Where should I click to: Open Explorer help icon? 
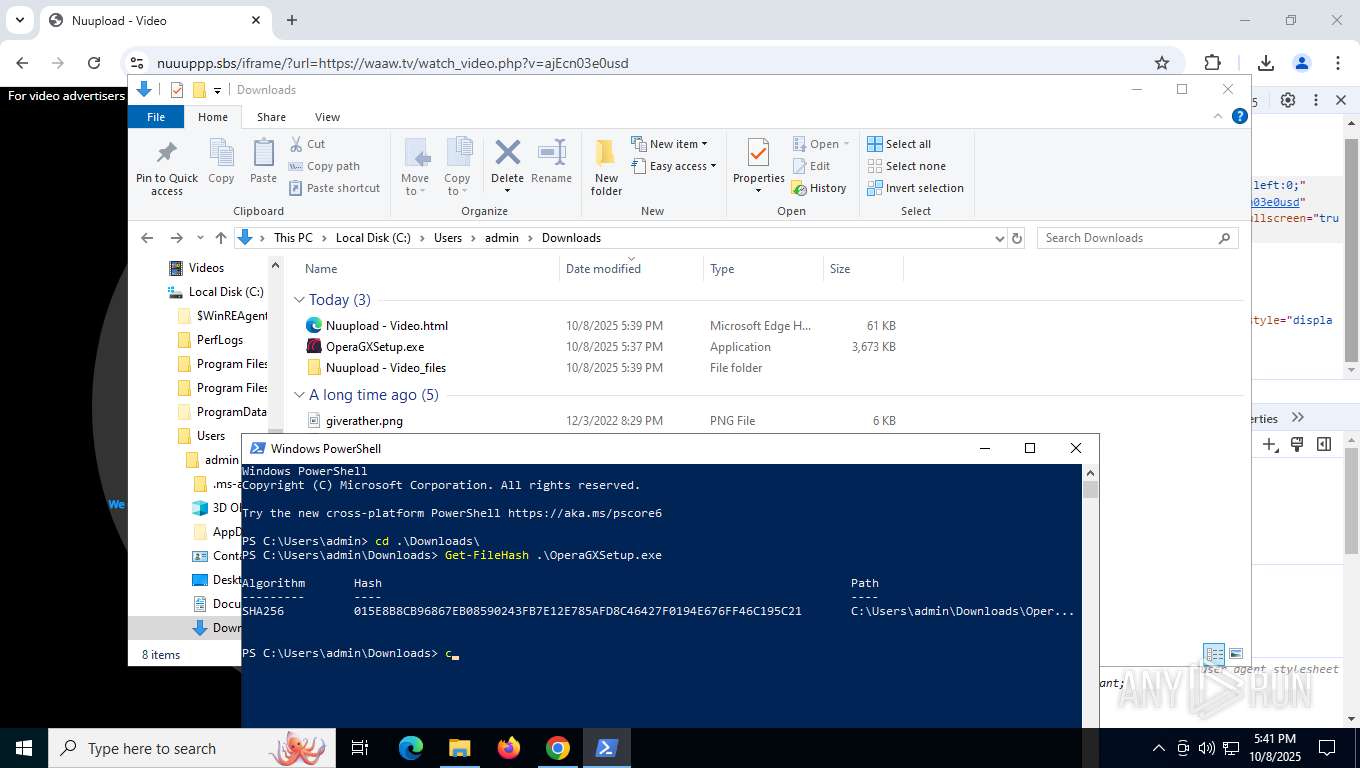(x=1240, y=116)
